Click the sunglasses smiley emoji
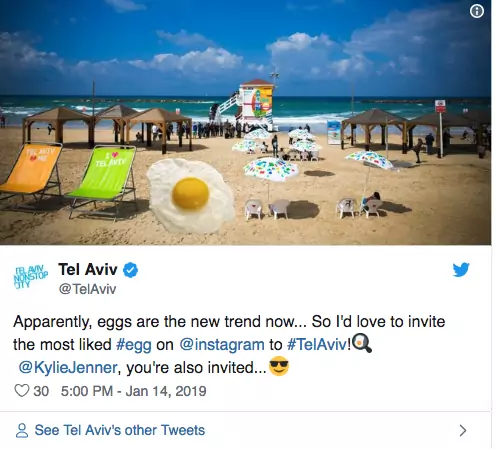The width and height of the screenshot is (497, 449). click(x=279, y=366)
